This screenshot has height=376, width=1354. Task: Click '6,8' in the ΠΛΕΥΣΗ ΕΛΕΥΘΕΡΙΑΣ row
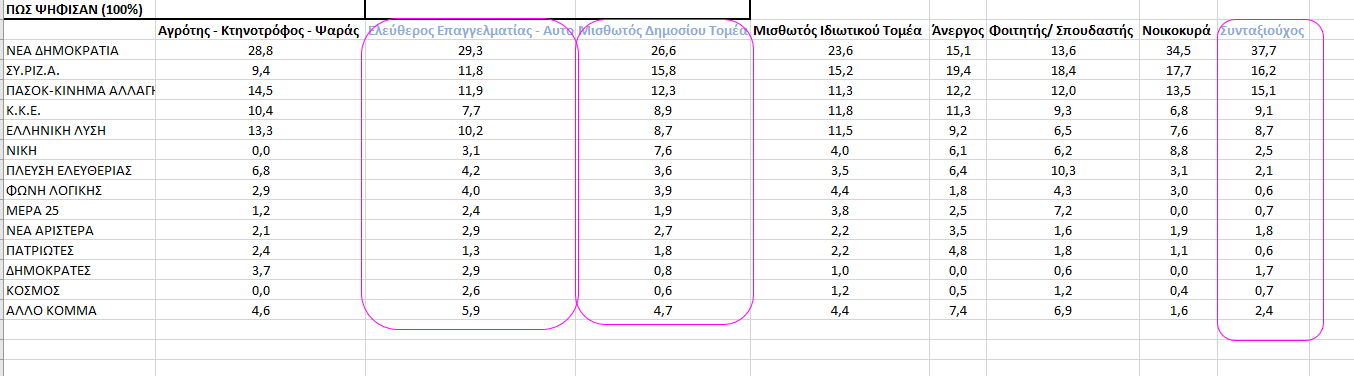click(x=260, y=171)
